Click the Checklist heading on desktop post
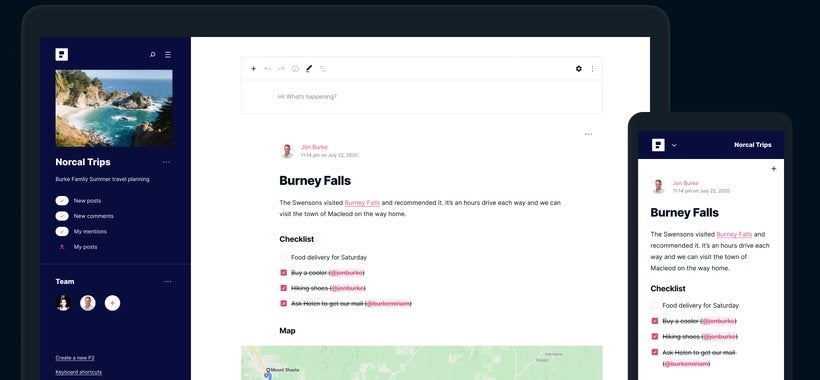The height and width of the screenshot is (380, 820). [297, 239]
